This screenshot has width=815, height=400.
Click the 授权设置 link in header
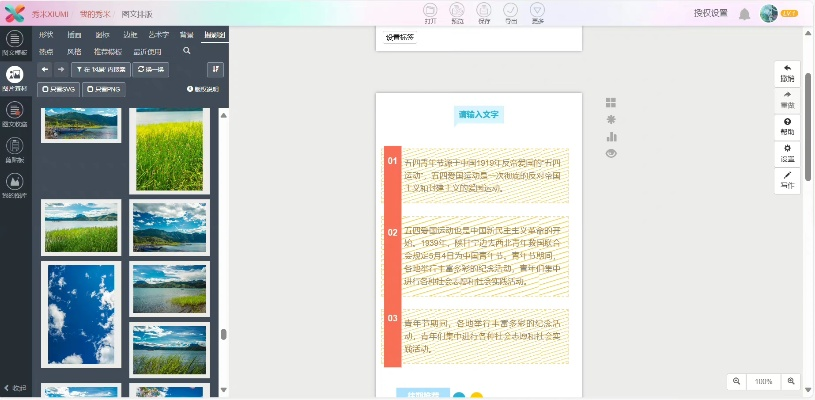pyautogui.click(x=710, y=14)
